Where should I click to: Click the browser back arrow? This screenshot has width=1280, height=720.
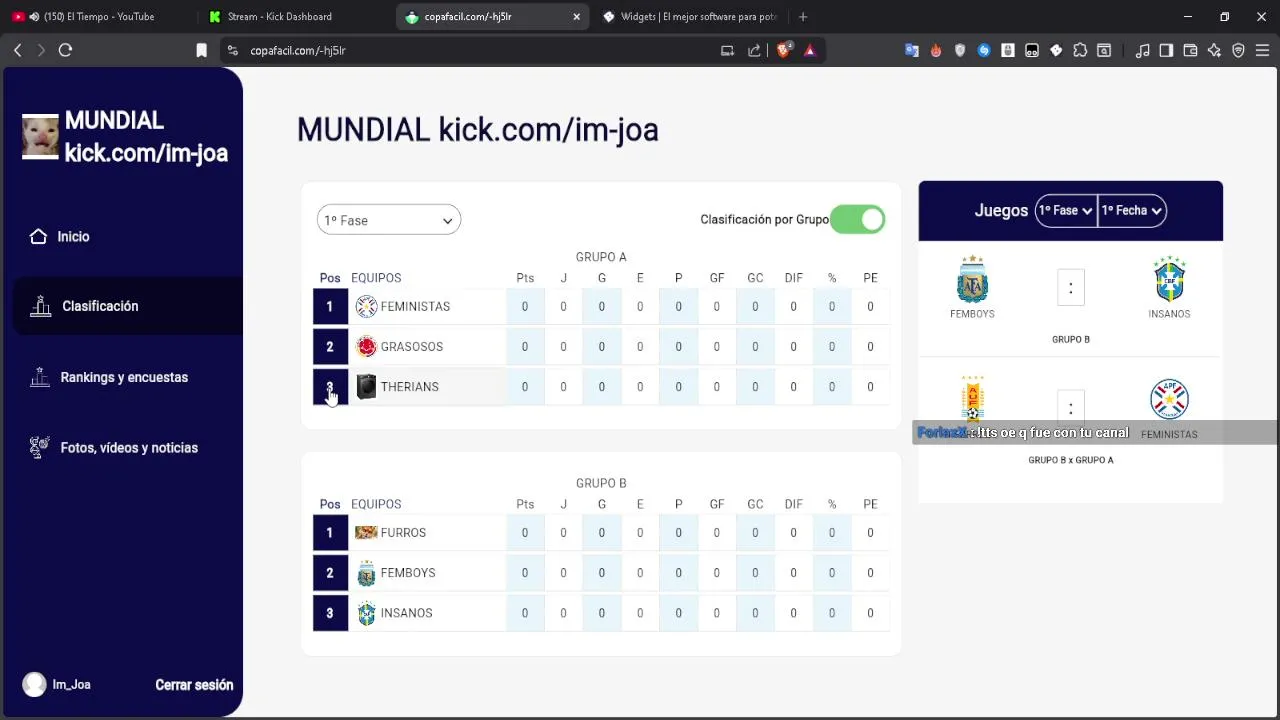pos(17,50)
